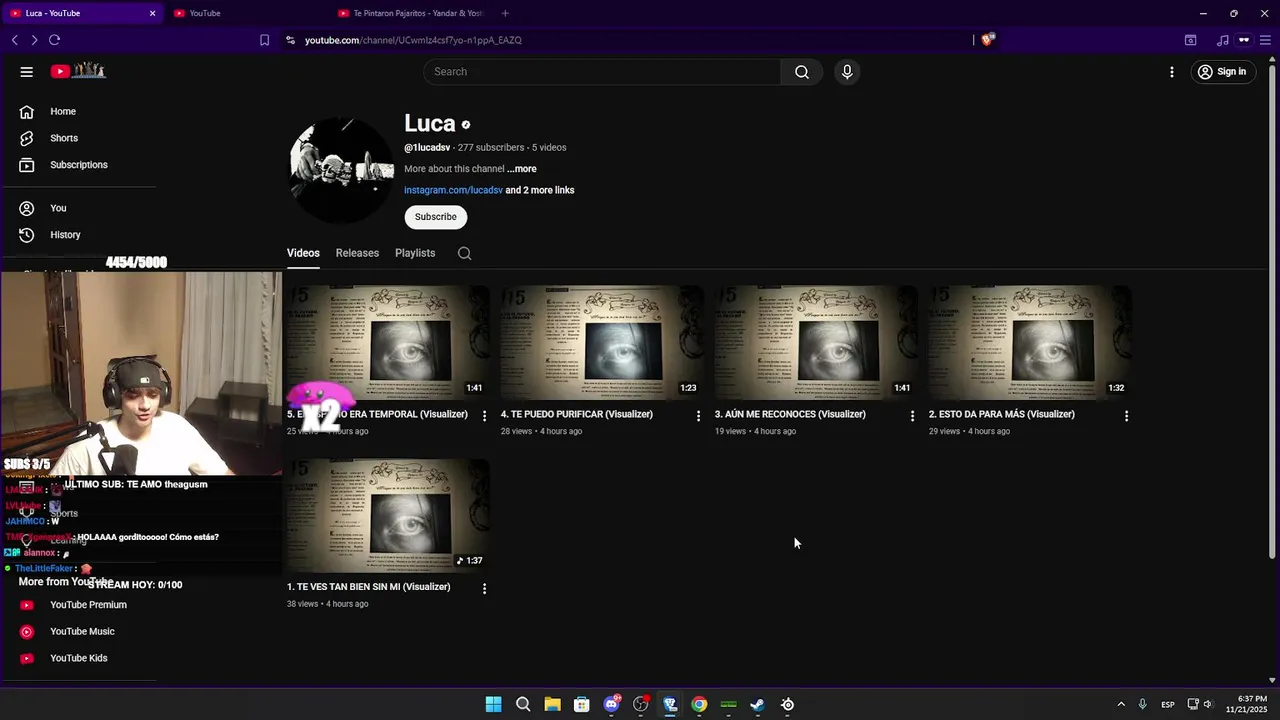The height and width of the screenshot is (720, 1280).
Task: Focus the YouTube Search field
Action: (602, 72)
